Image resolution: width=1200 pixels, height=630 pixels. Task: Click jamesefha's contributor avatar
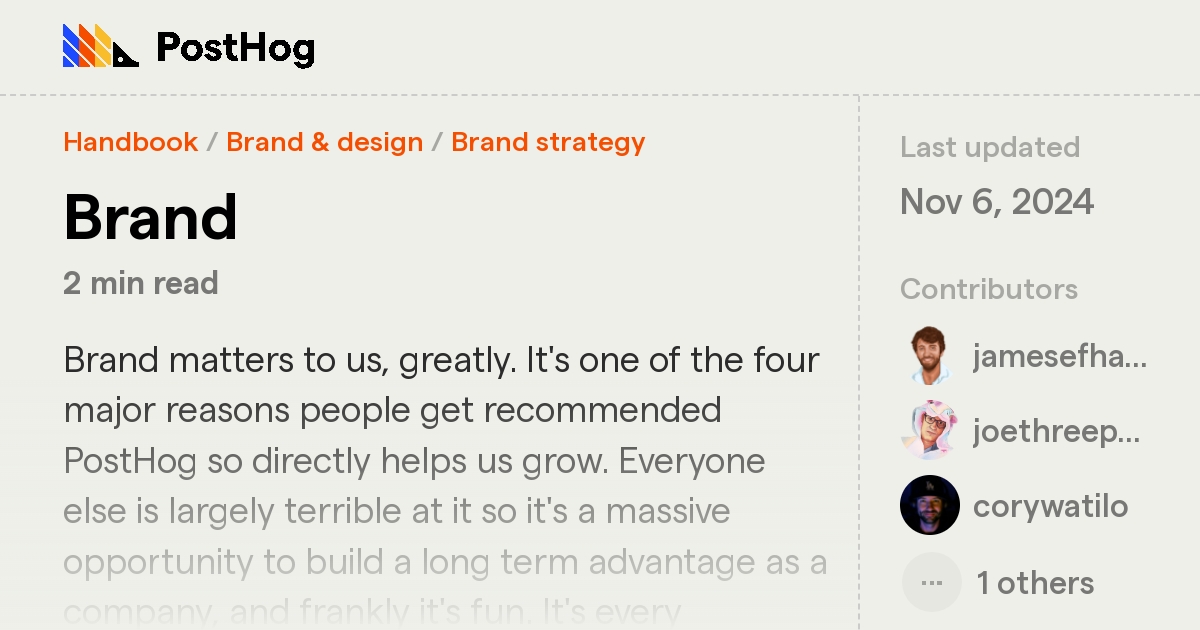pos(928,357)
